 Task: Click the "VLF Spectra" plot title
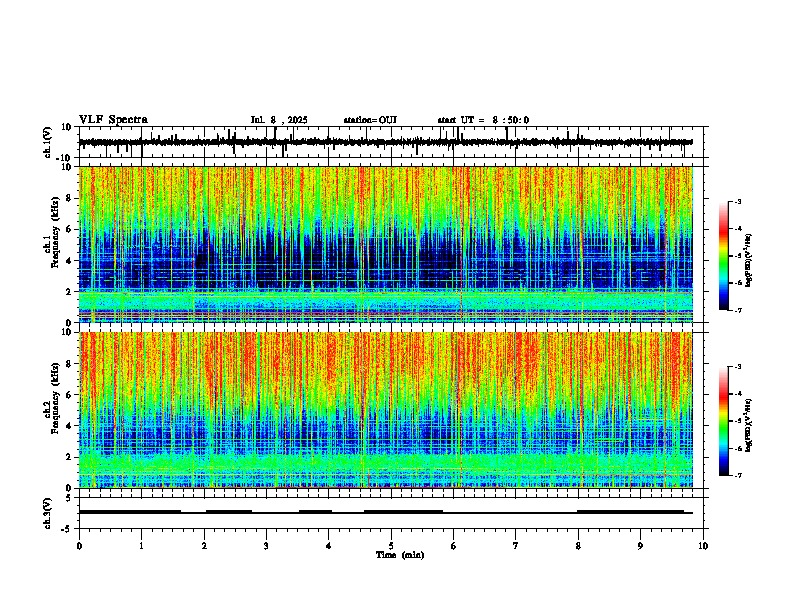tap(113, 120)
